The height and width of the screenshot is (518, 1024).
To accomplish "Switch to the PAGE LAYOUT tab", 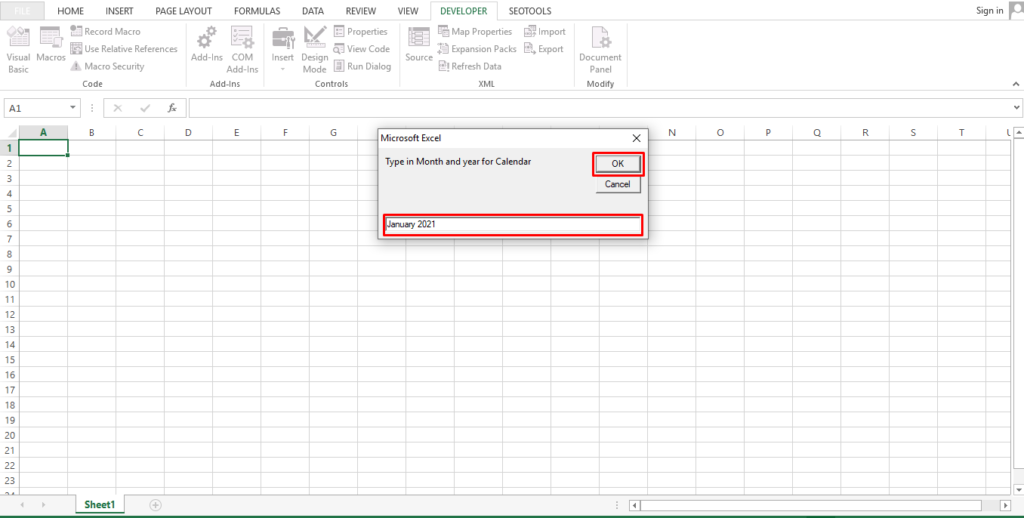I will tap(184, 11).
